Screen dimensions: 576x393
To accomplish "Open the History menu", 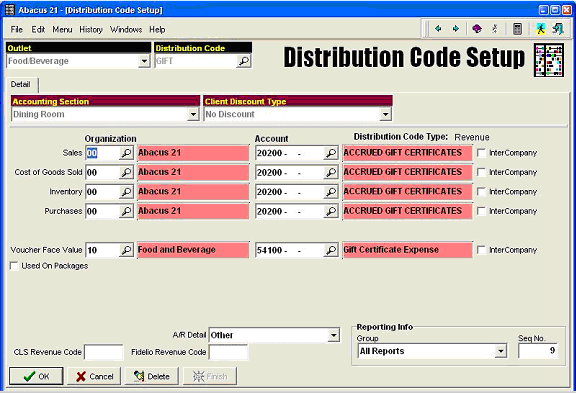I will point(91,29).
